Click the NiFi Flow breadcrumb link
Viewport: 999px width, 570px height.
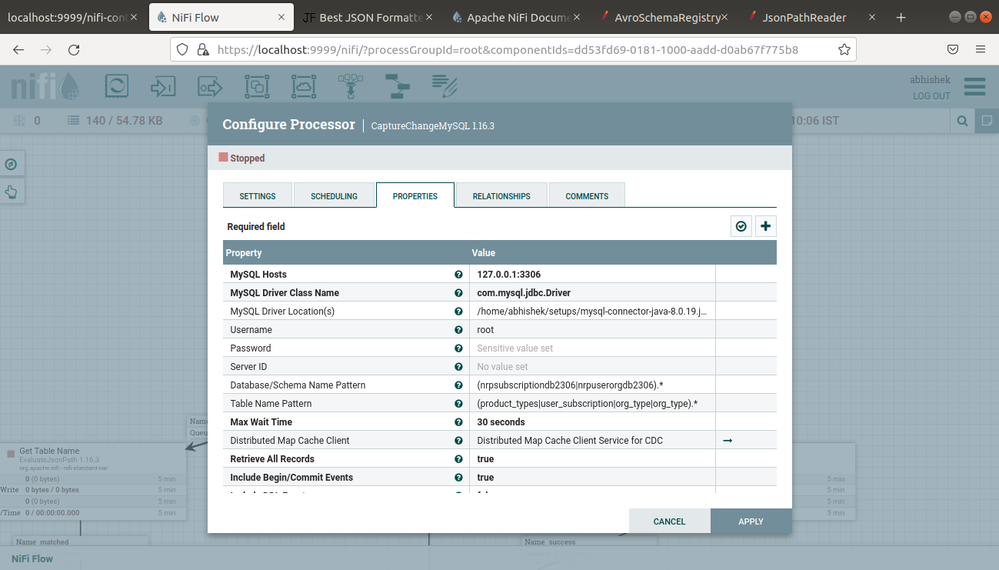point(32,559)
